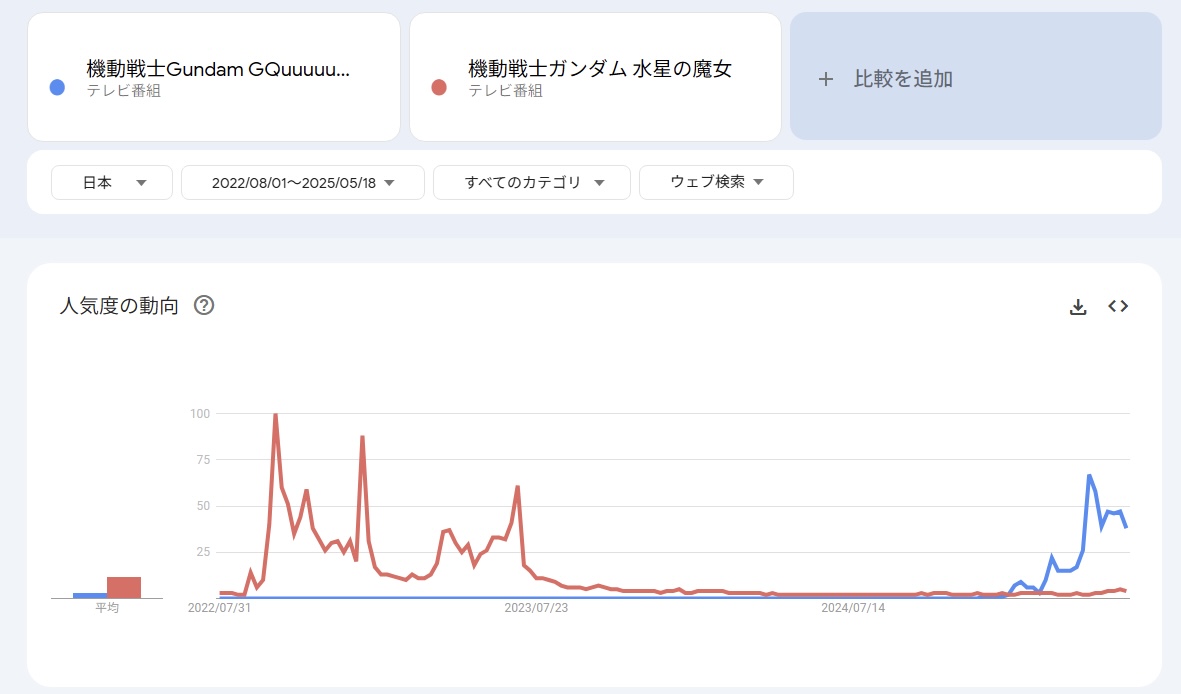Open the すべてのカテゴリ dropdown

point(532,182)
